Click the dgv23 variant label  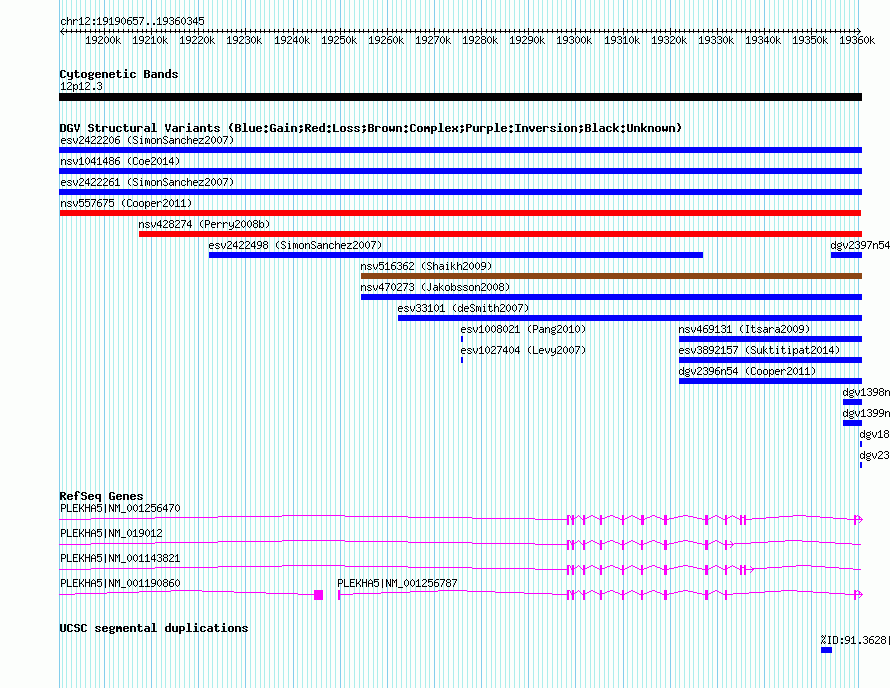tap(875, 455)
